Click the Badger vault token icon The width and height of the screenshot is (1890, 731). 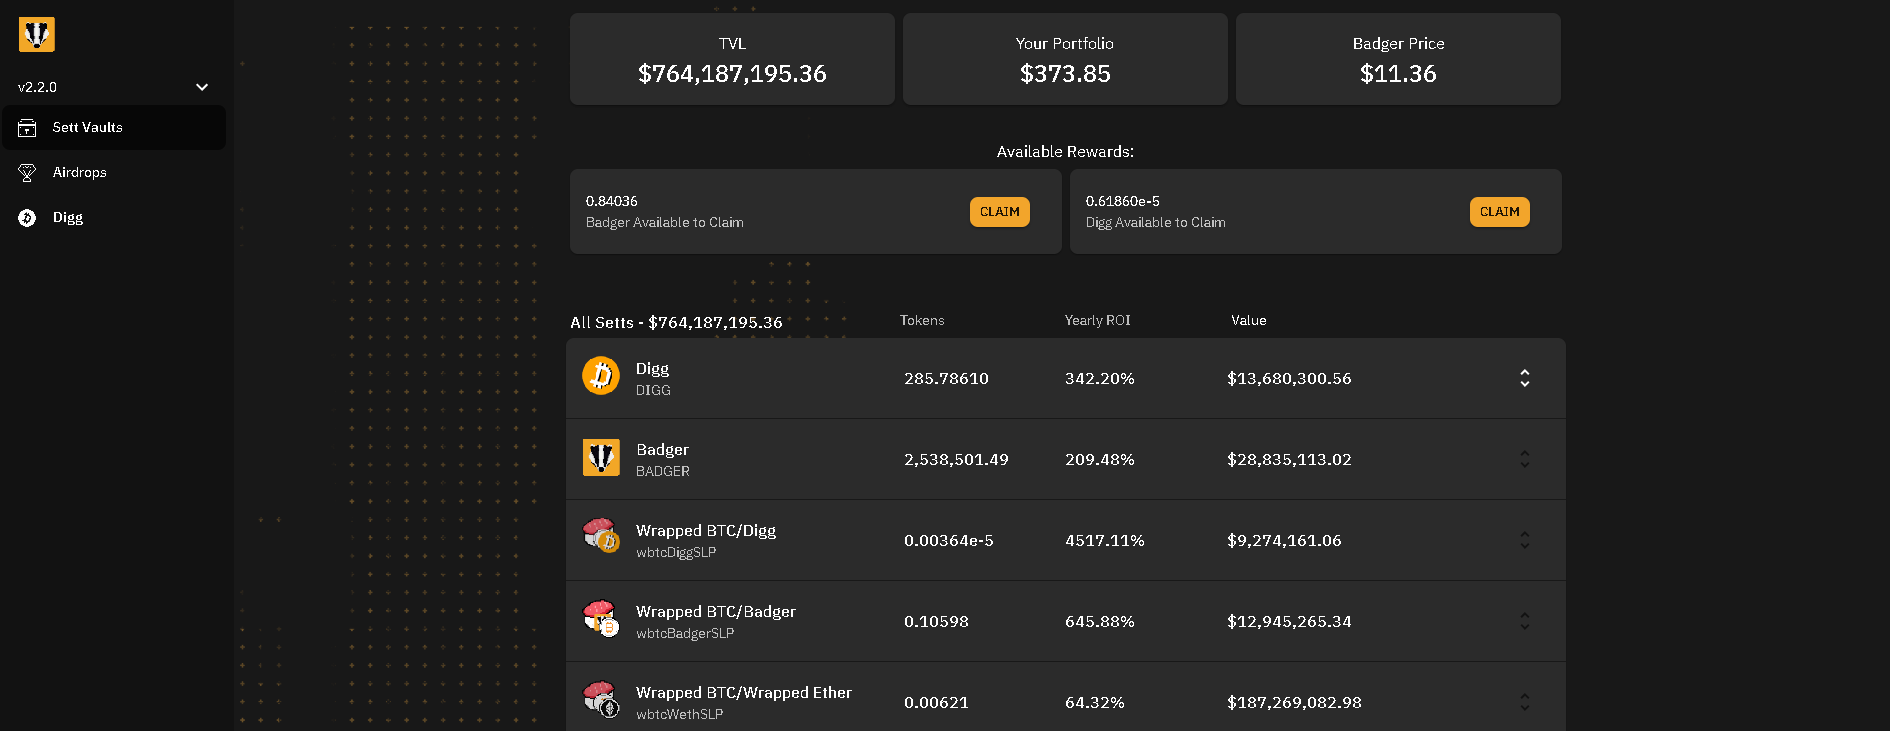601,457
